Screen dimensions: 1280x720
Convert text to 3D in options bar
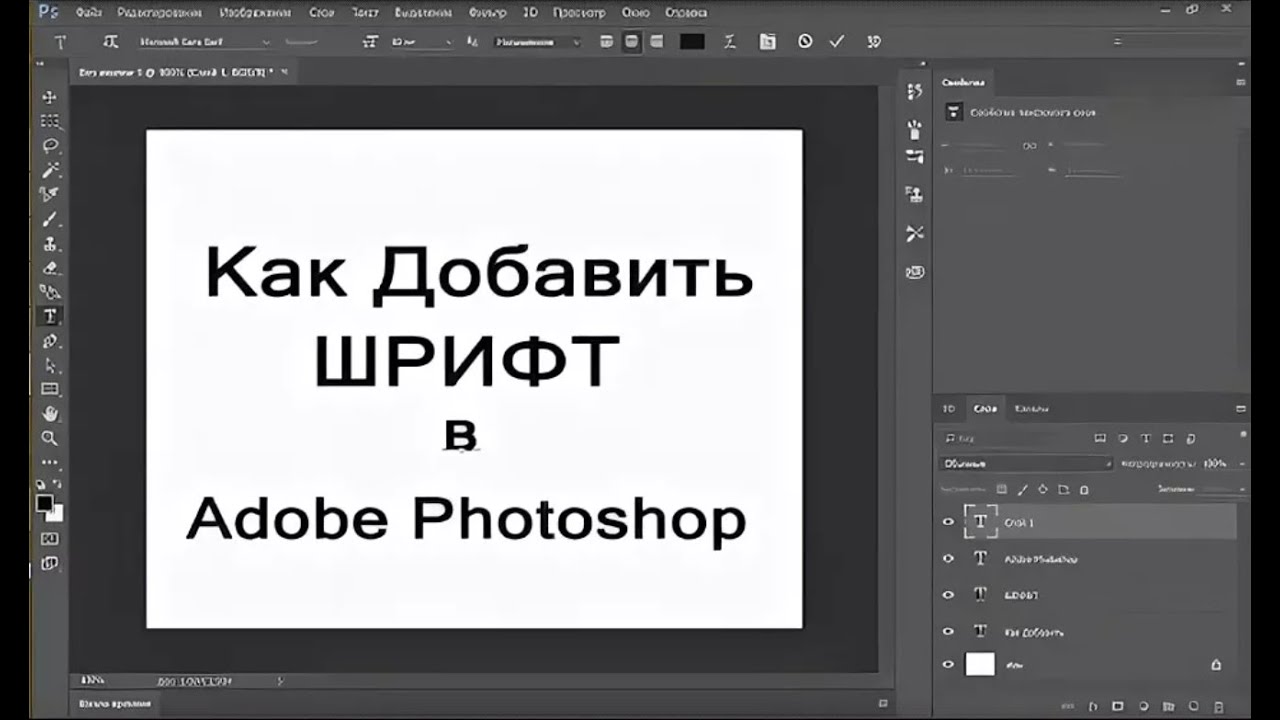874,42
